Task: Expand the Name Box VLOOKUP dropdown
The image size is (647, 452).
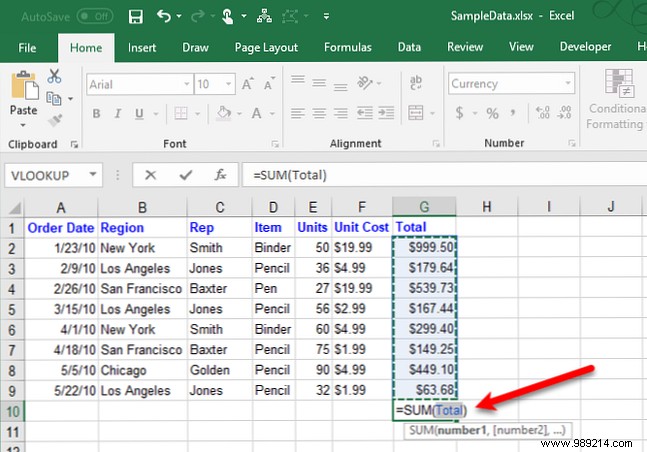Action: click(x=93, y=175)
